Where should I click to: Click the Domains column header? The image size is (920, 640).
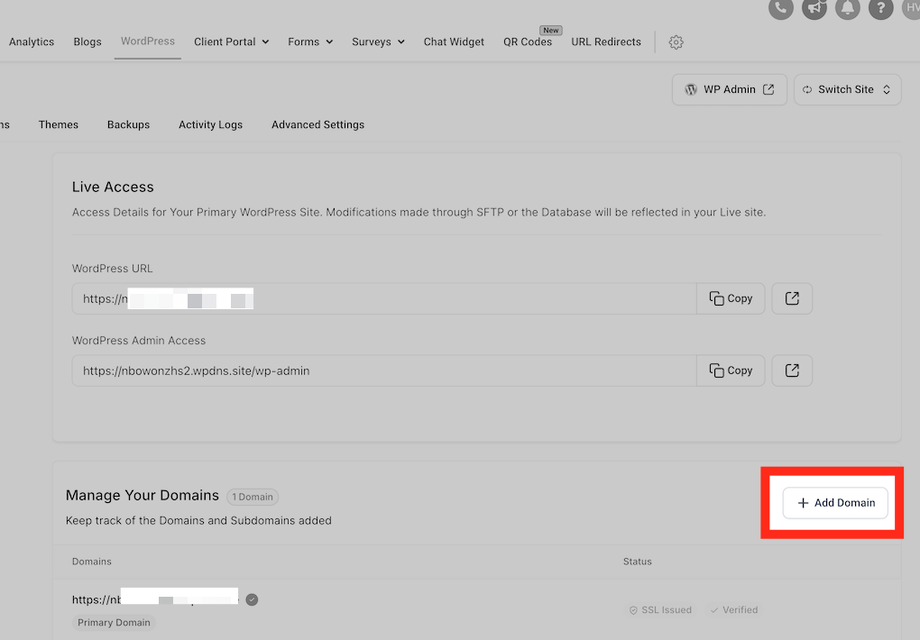coord(92,561)
